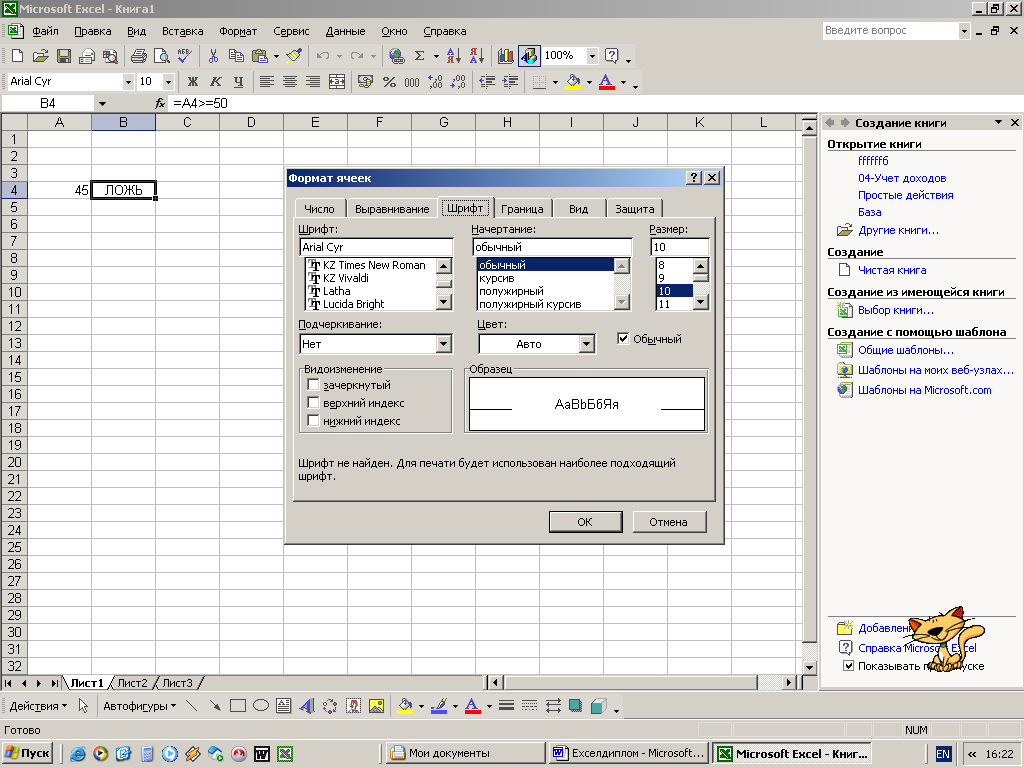Viewport: 1024px width, 768px height.
Task: Click the Save diskette icon
Action: click(63, 56)
